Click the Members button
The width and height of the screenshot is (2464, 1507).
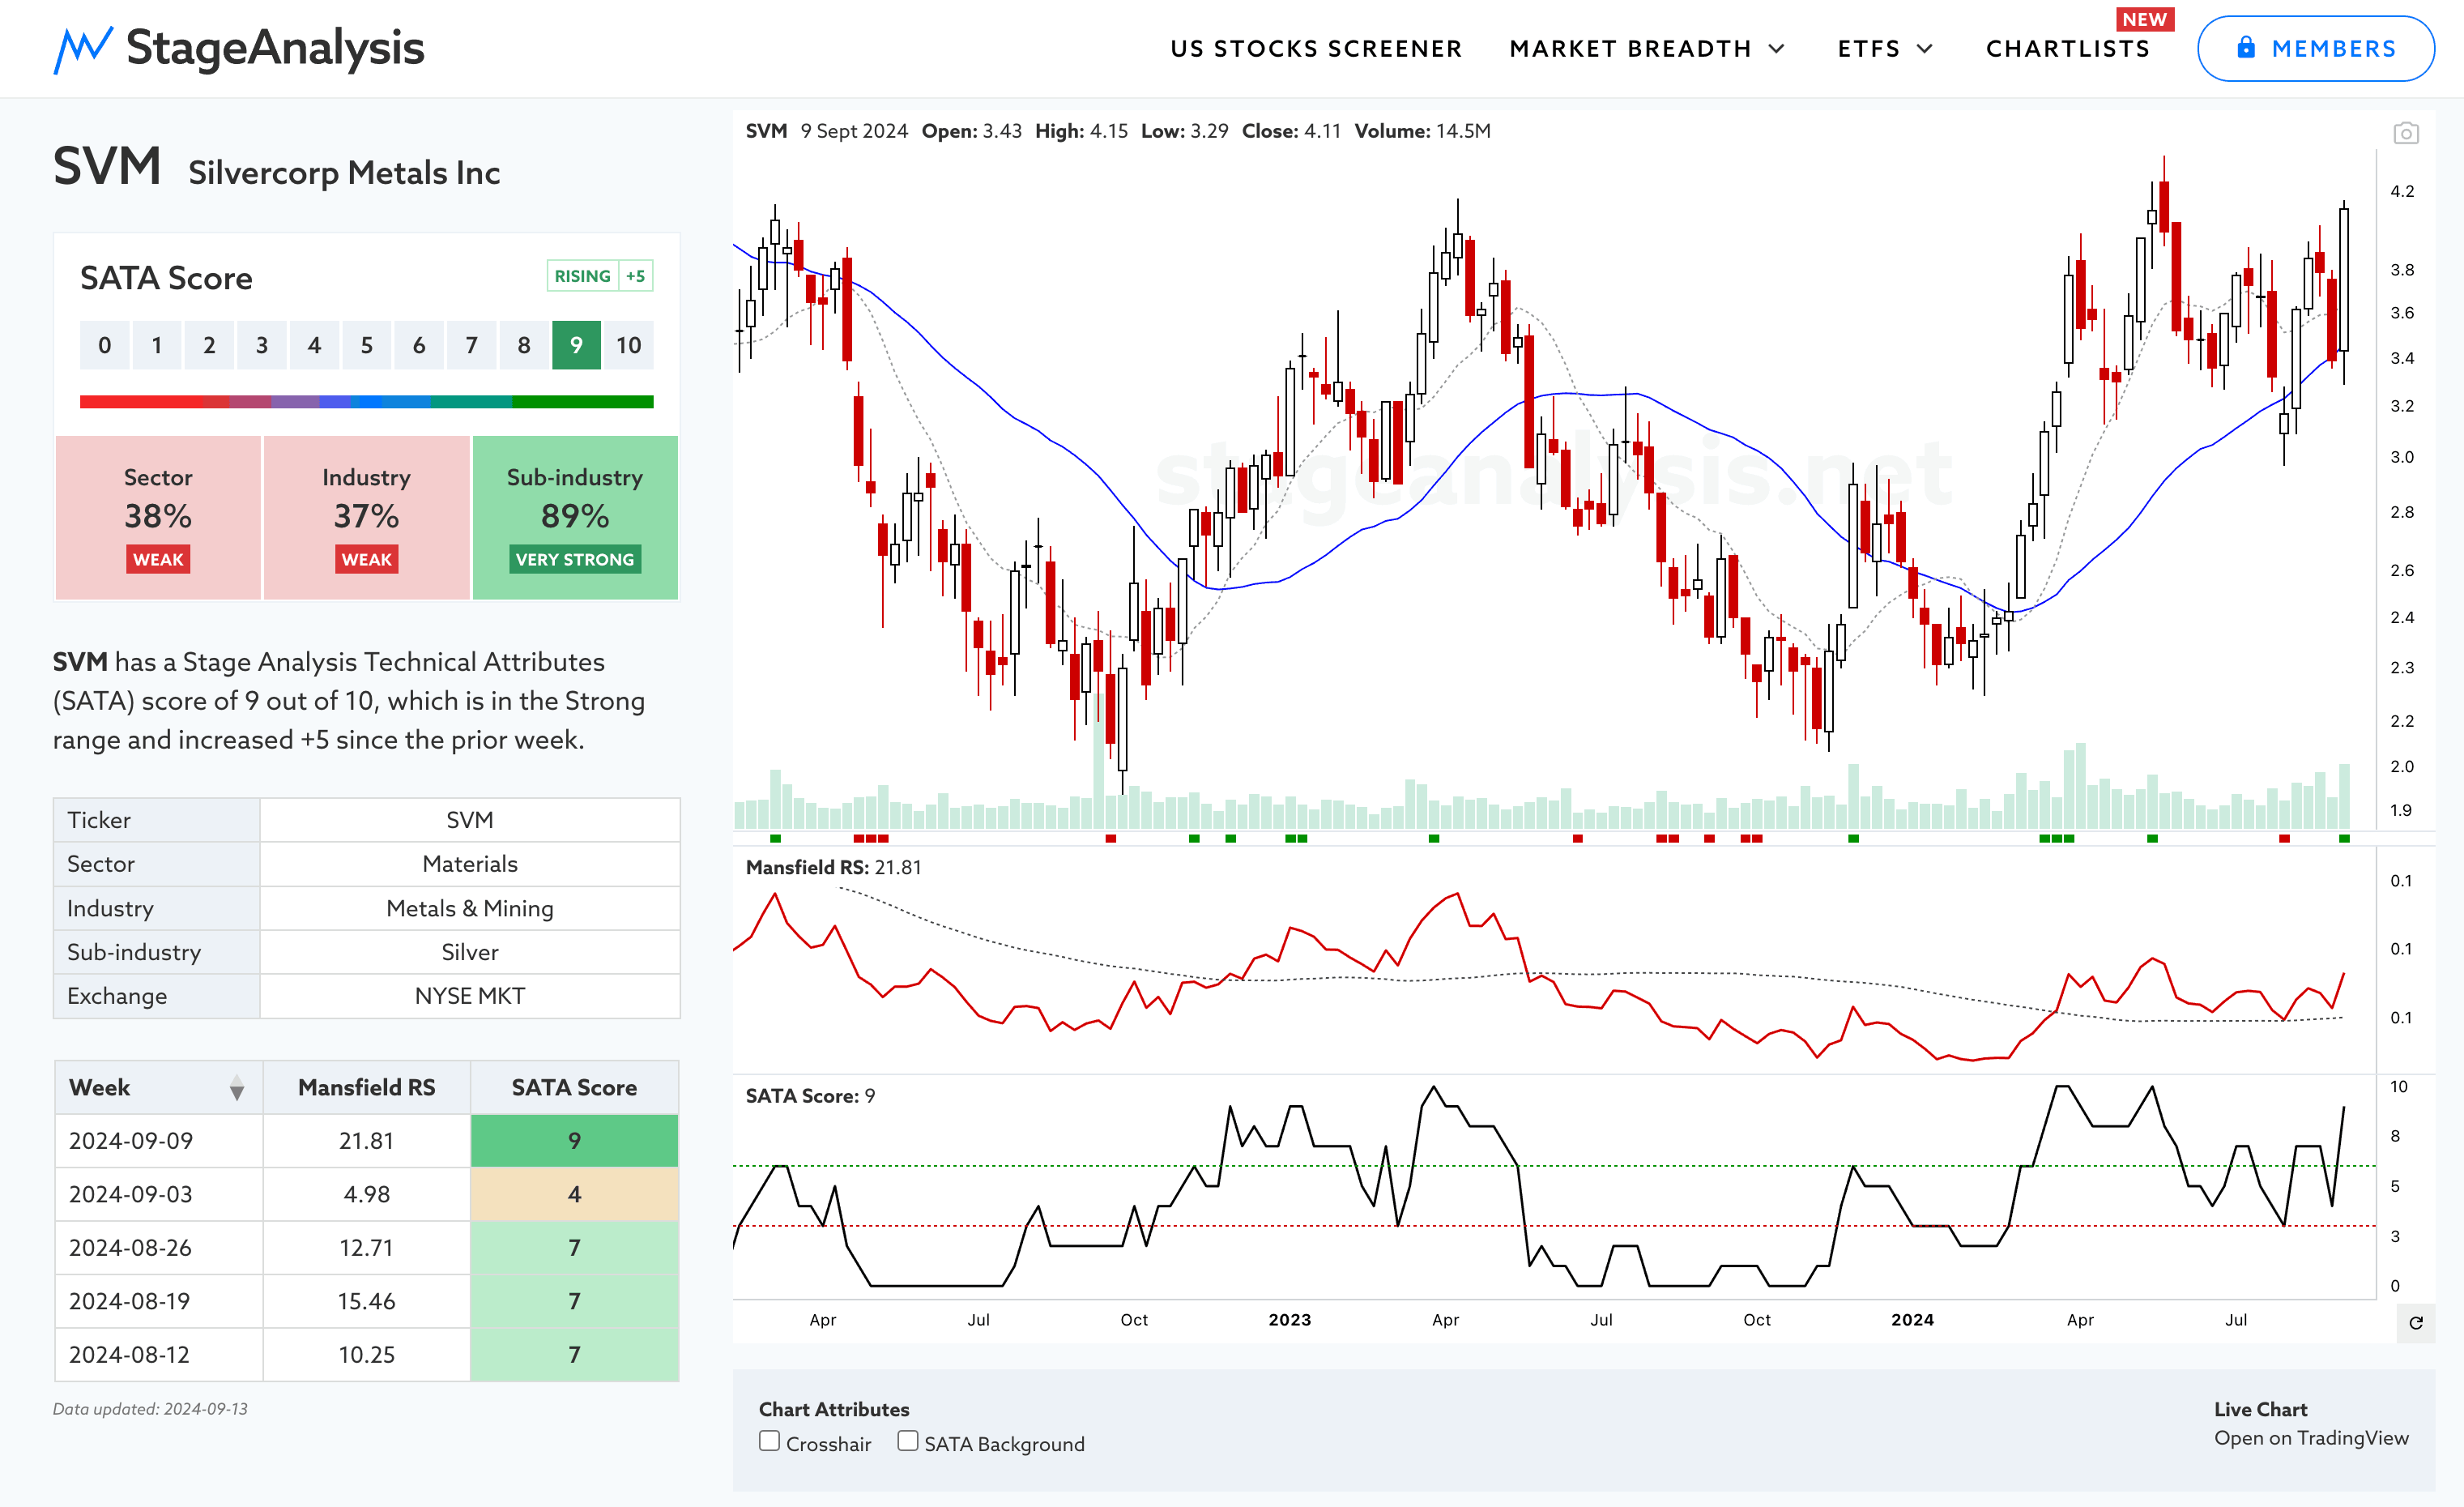(2315, 49)
